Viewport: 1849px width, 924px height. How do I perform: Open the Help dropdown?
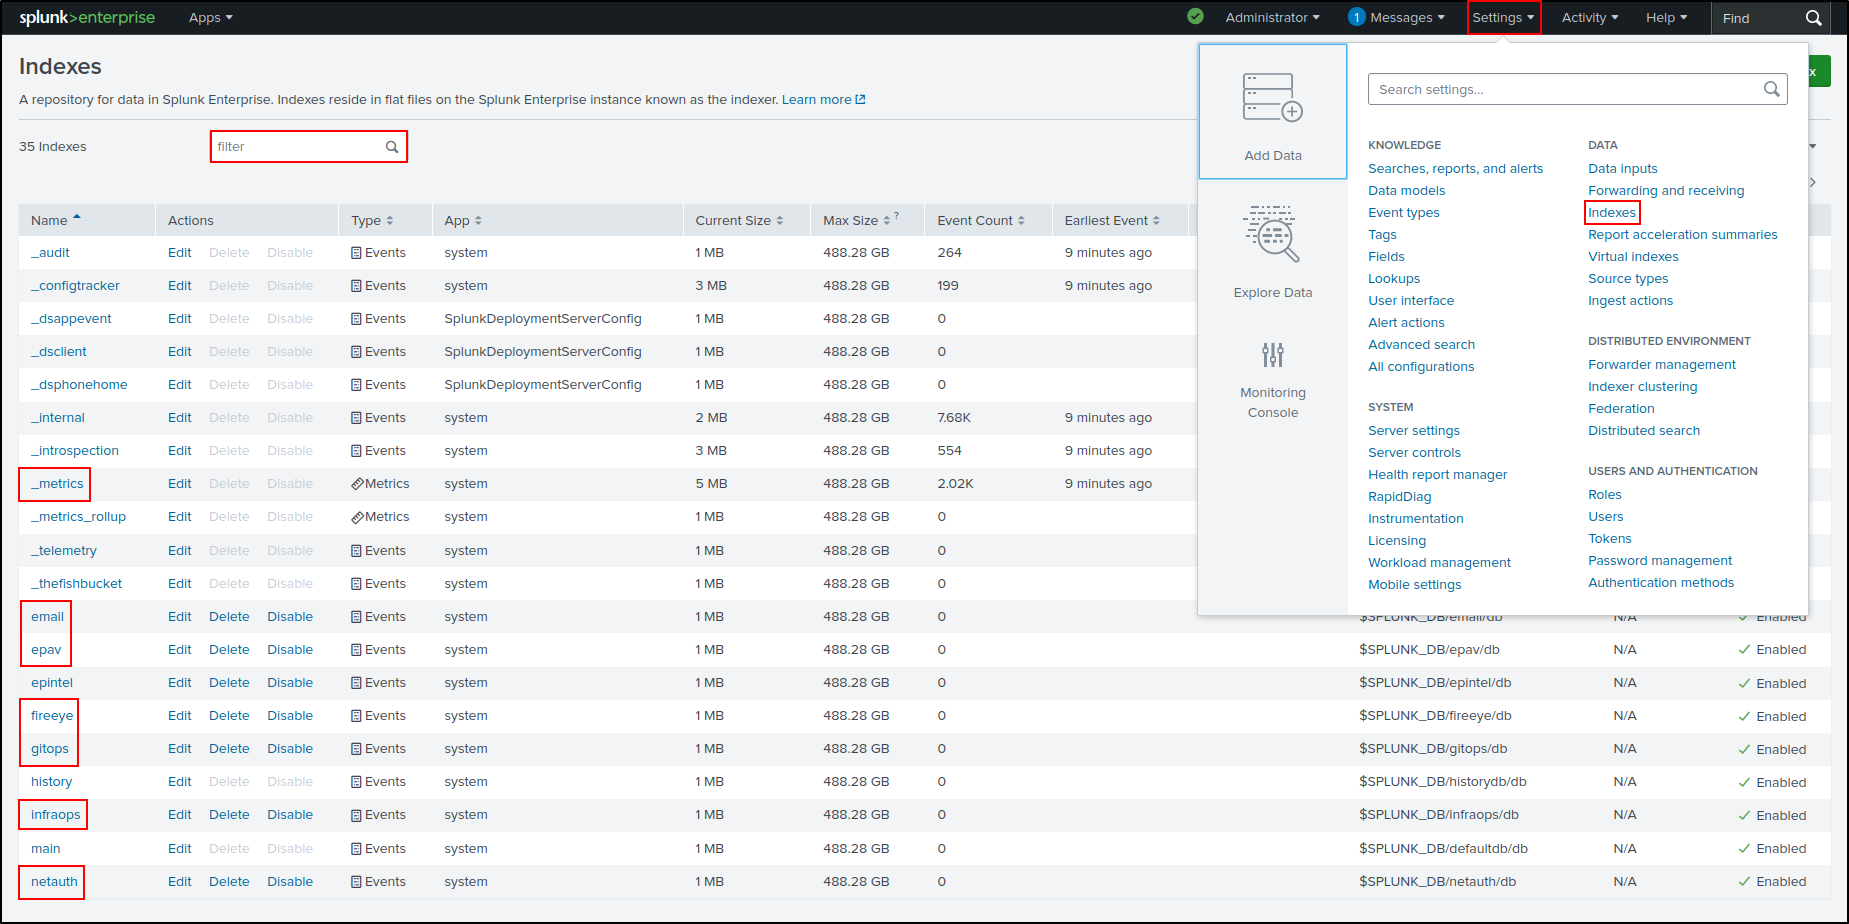[1664, 17]
